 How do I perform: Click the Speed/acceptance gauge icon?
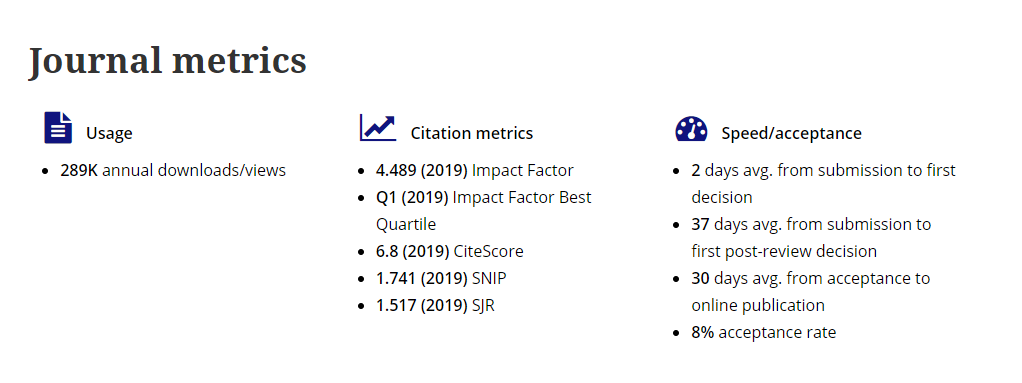692,129
